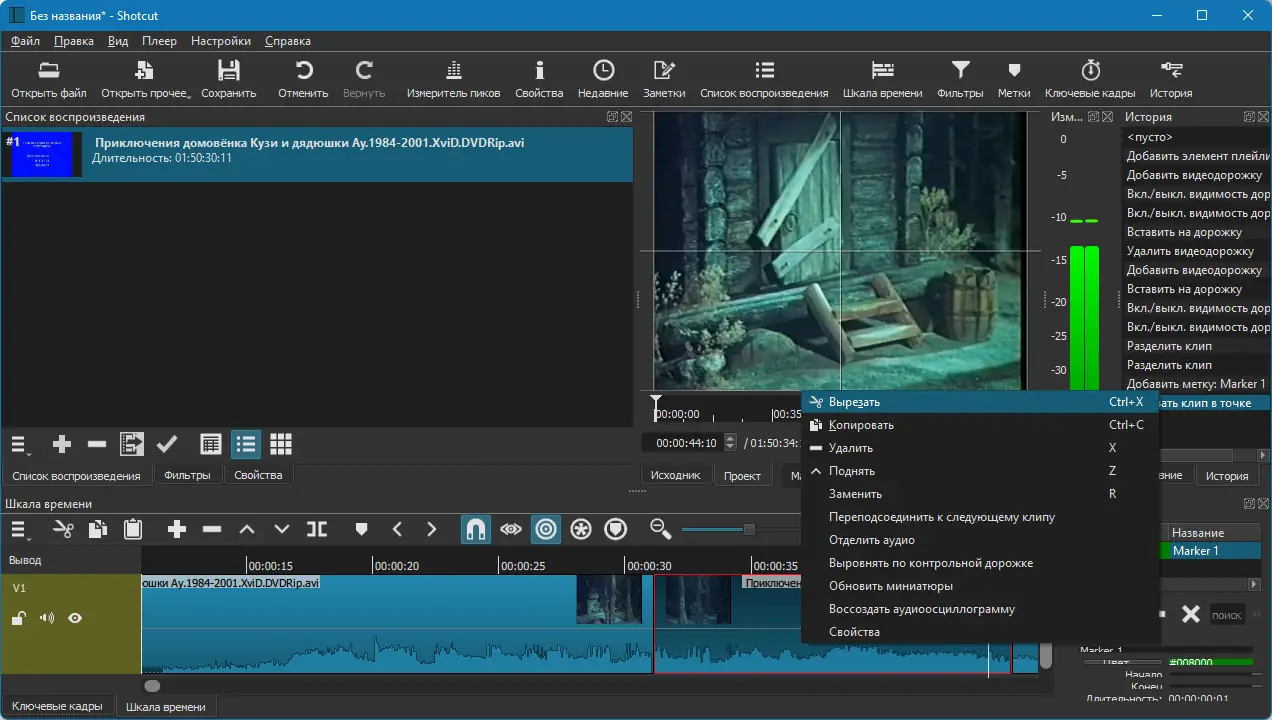Open the Peak Meter (Измеритель пиков) panel

(x=453, y=79)
